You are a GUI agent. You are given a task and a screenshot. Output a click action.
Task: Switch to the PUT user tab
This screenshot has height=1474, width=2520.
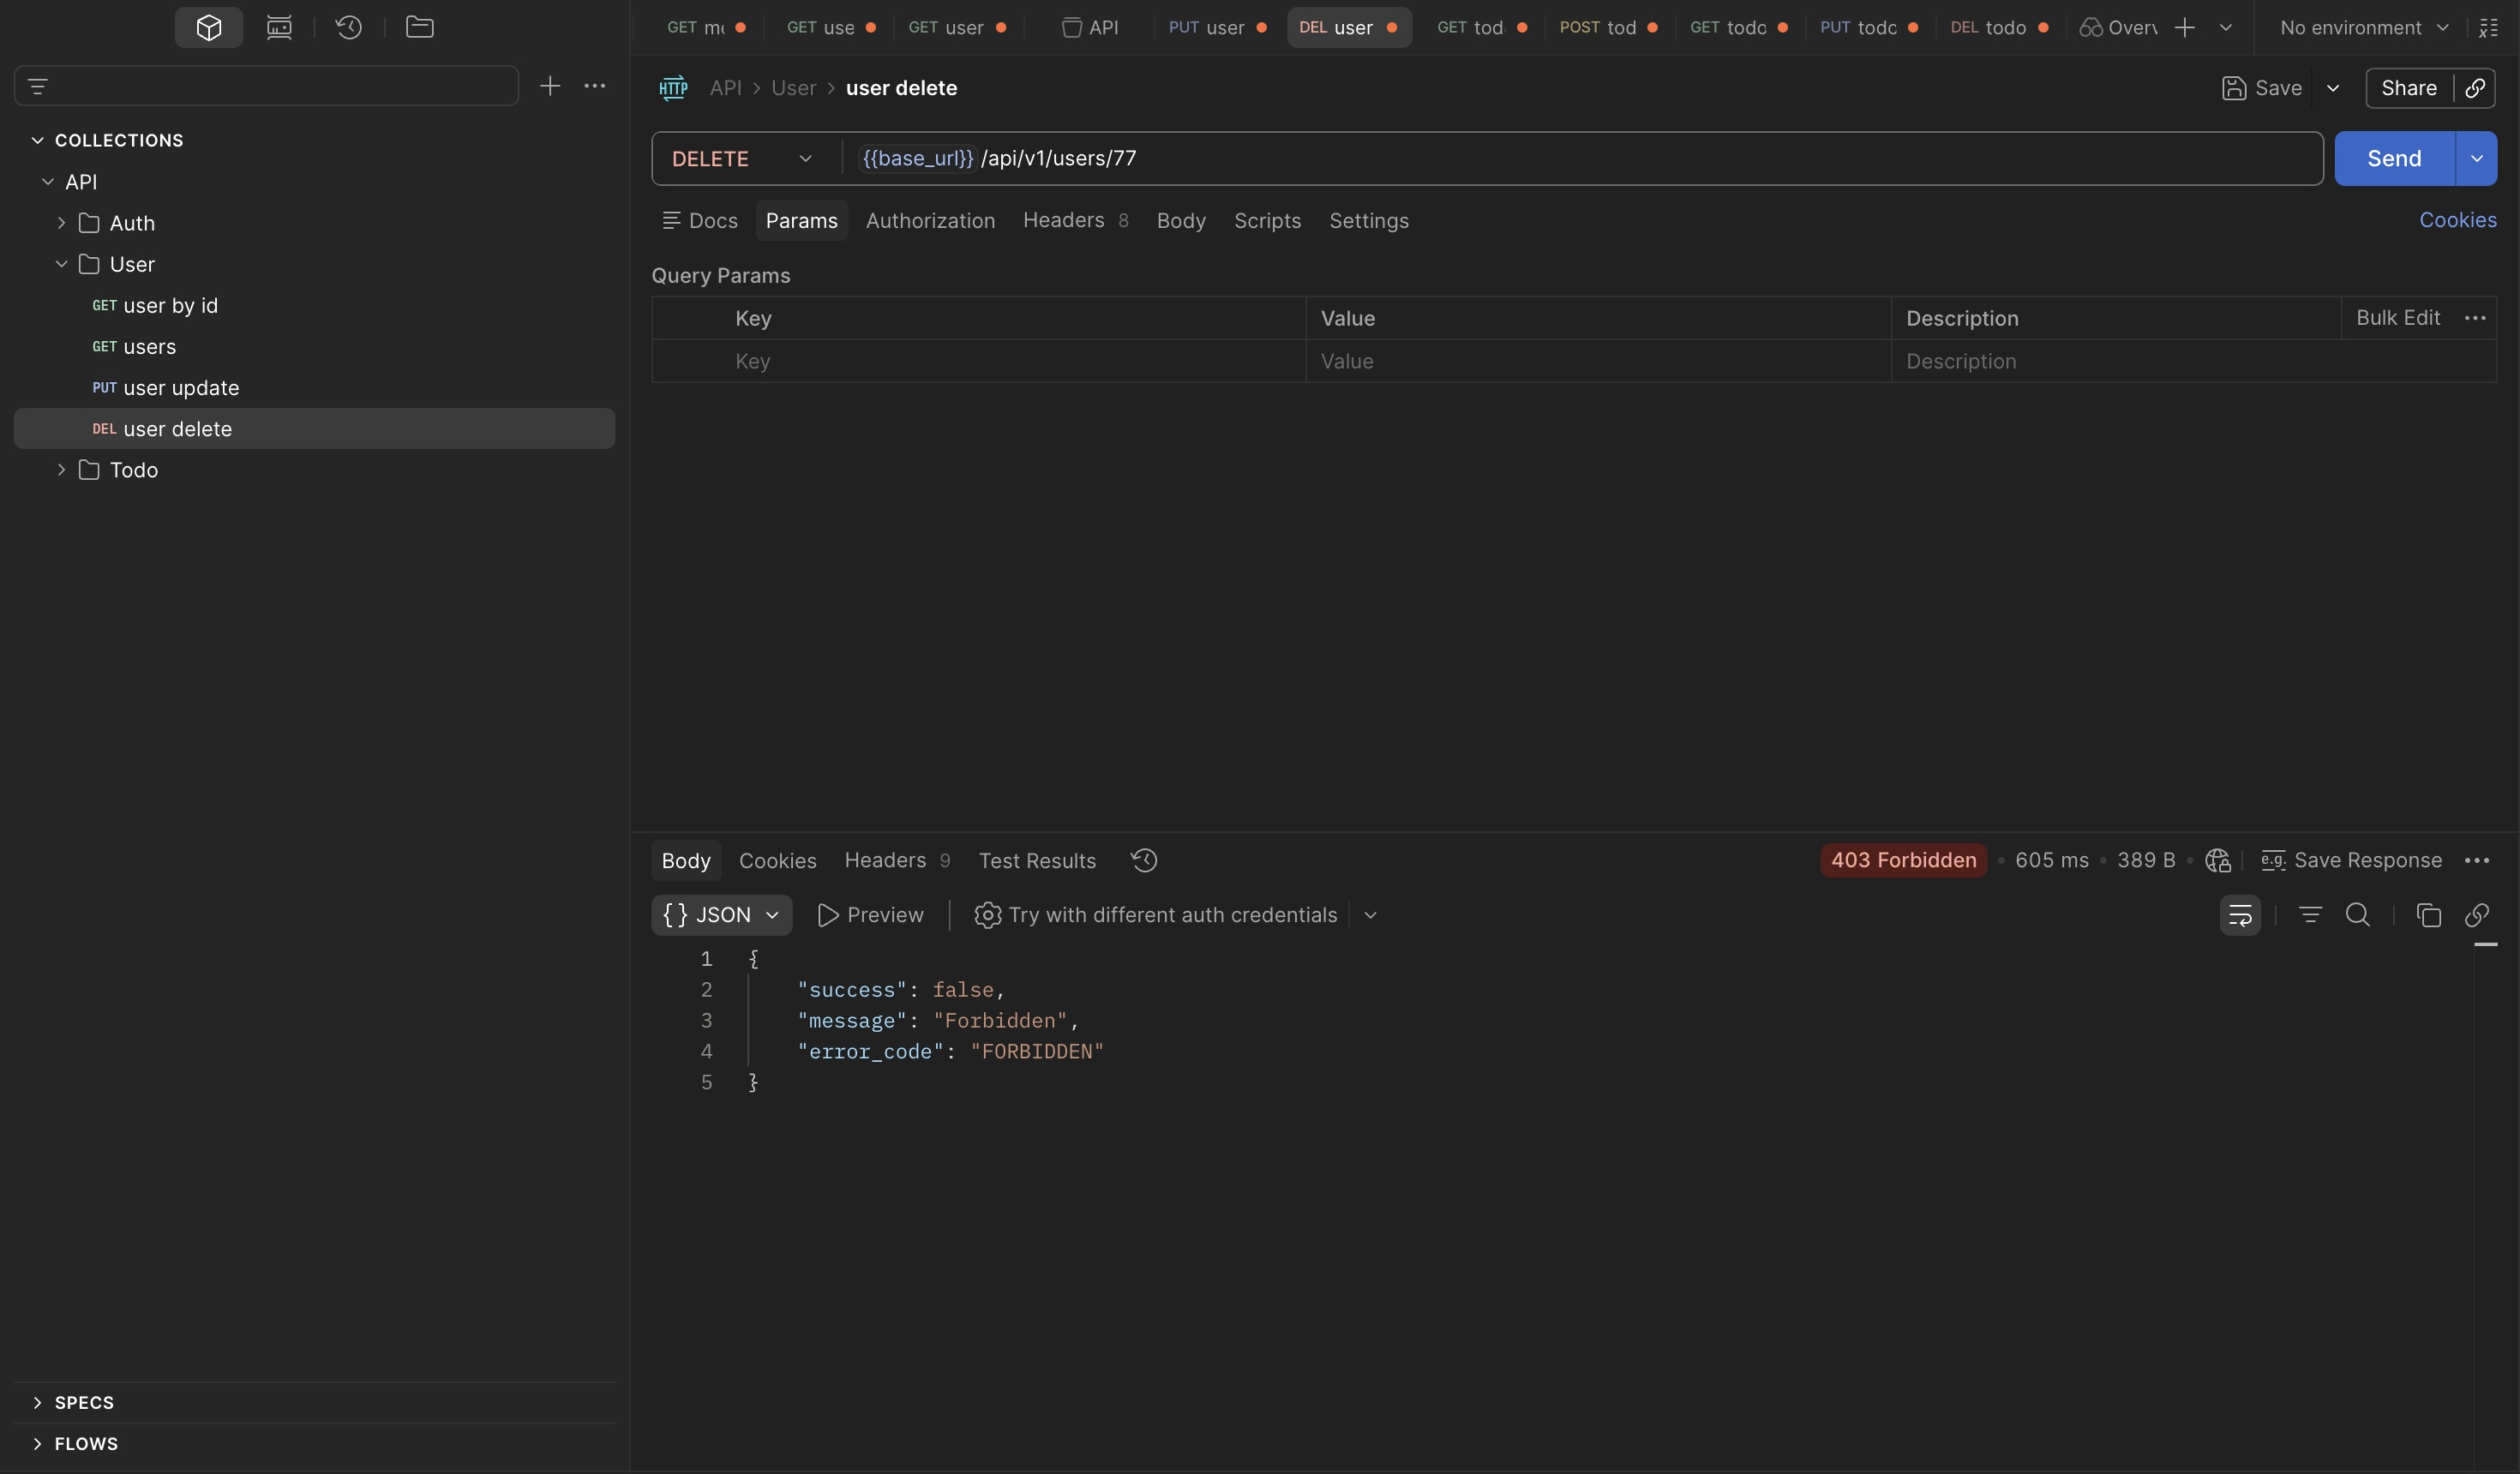coord(1218,28)
